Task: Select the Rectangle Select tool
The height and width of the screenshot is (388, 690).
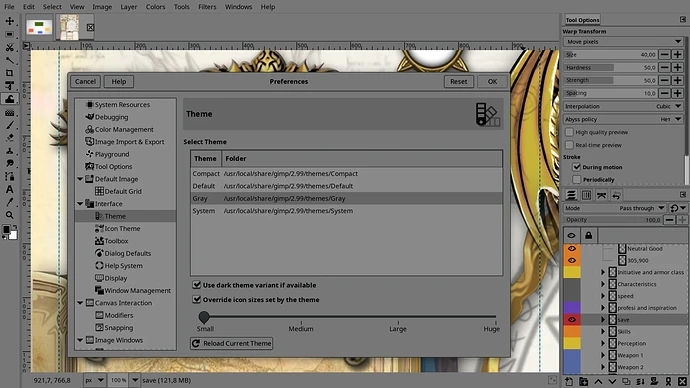Action: [x=9, y=34]
